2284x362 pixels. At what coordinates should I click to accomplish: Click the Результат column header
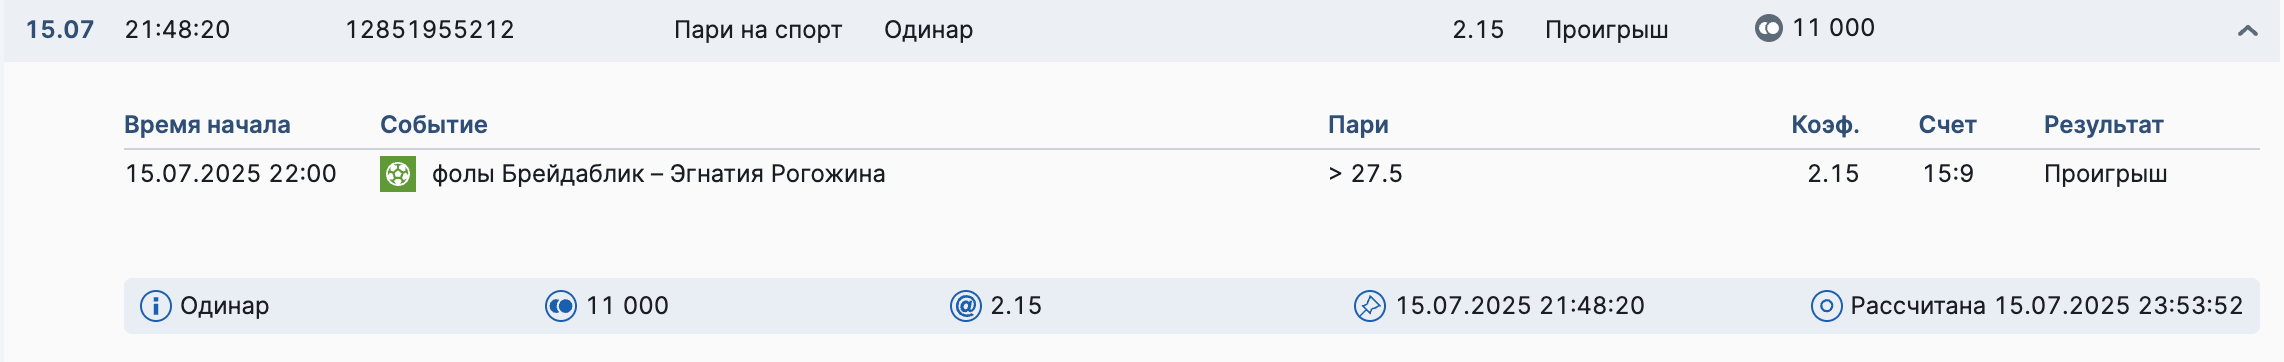point(2103,125)
